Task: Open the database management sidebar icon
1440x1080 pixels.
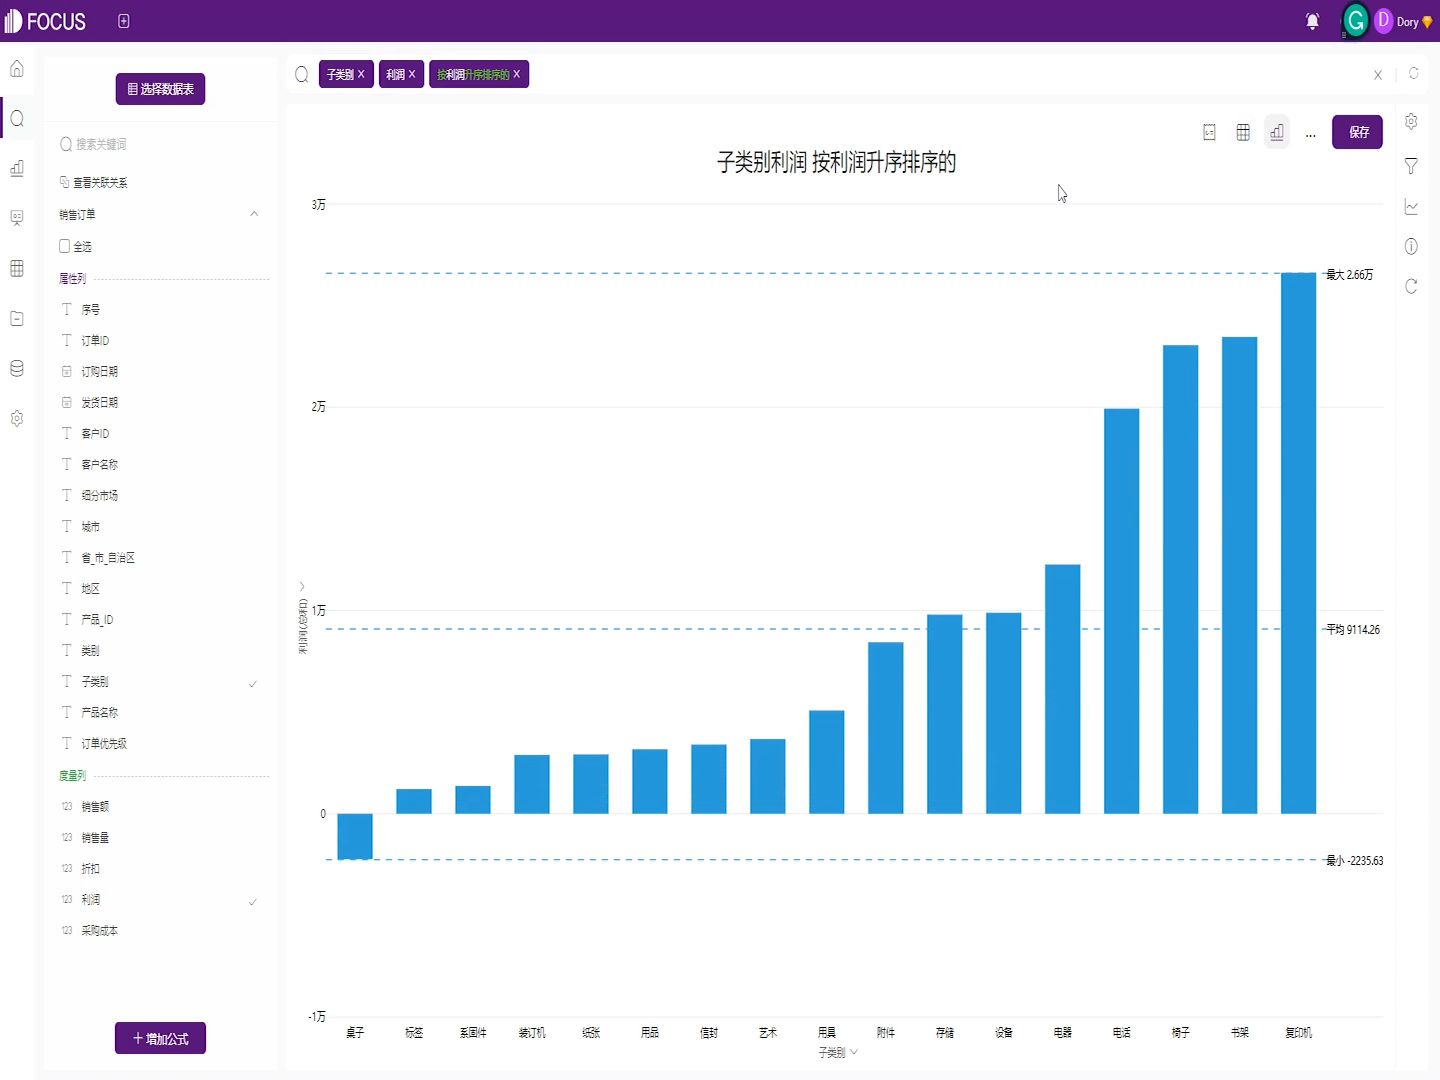Action: pos(17,368)
